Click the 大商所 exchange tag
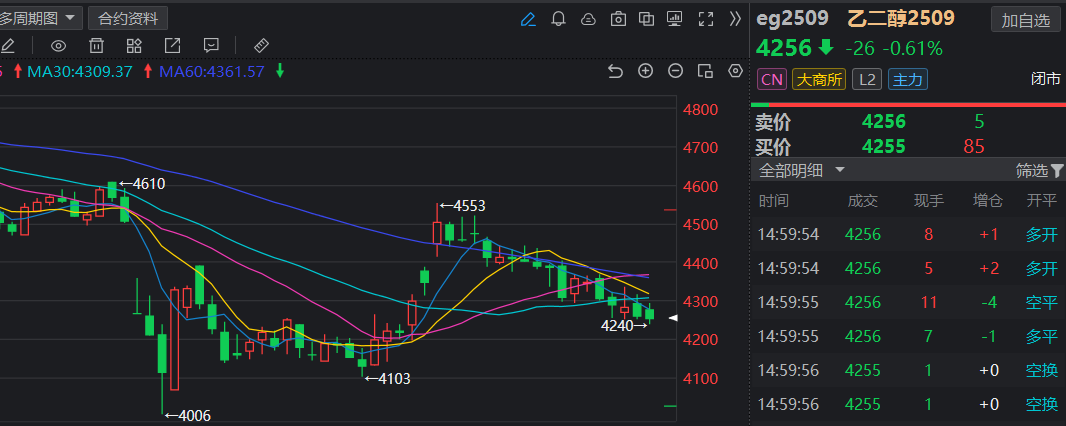 (819, 79)
